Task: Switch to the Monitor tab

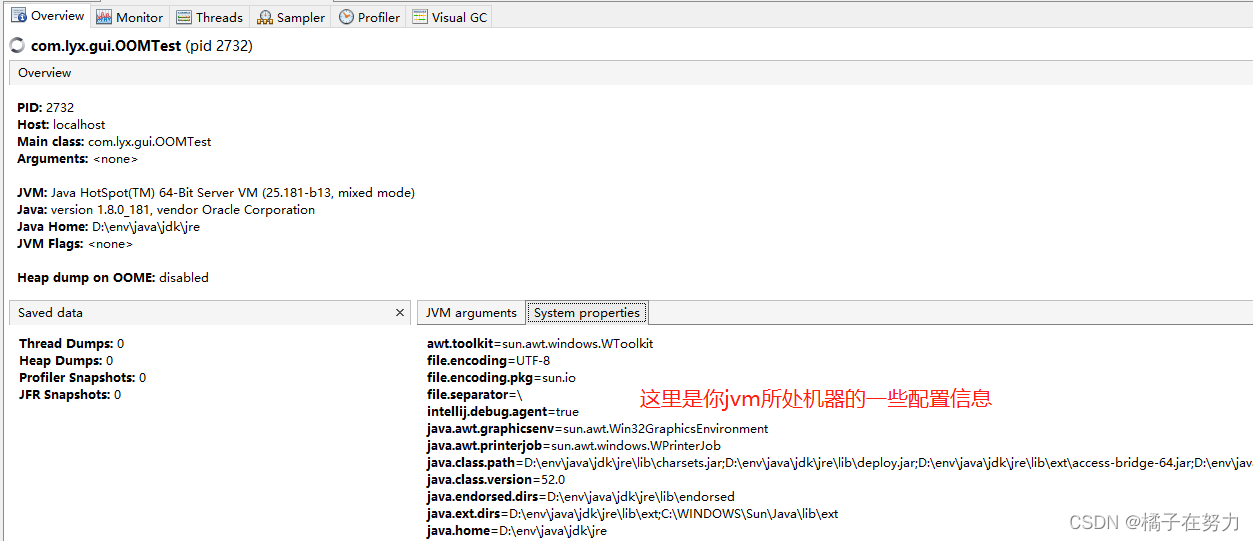Action: tap(130, 17)
